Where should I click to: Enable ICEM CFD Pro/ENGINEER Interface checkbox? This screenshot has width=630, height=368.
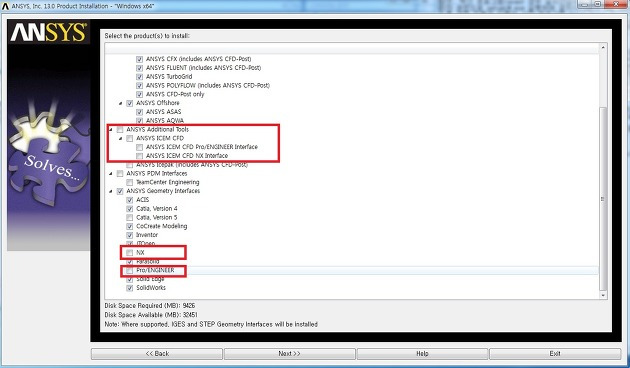click(139, 147)
